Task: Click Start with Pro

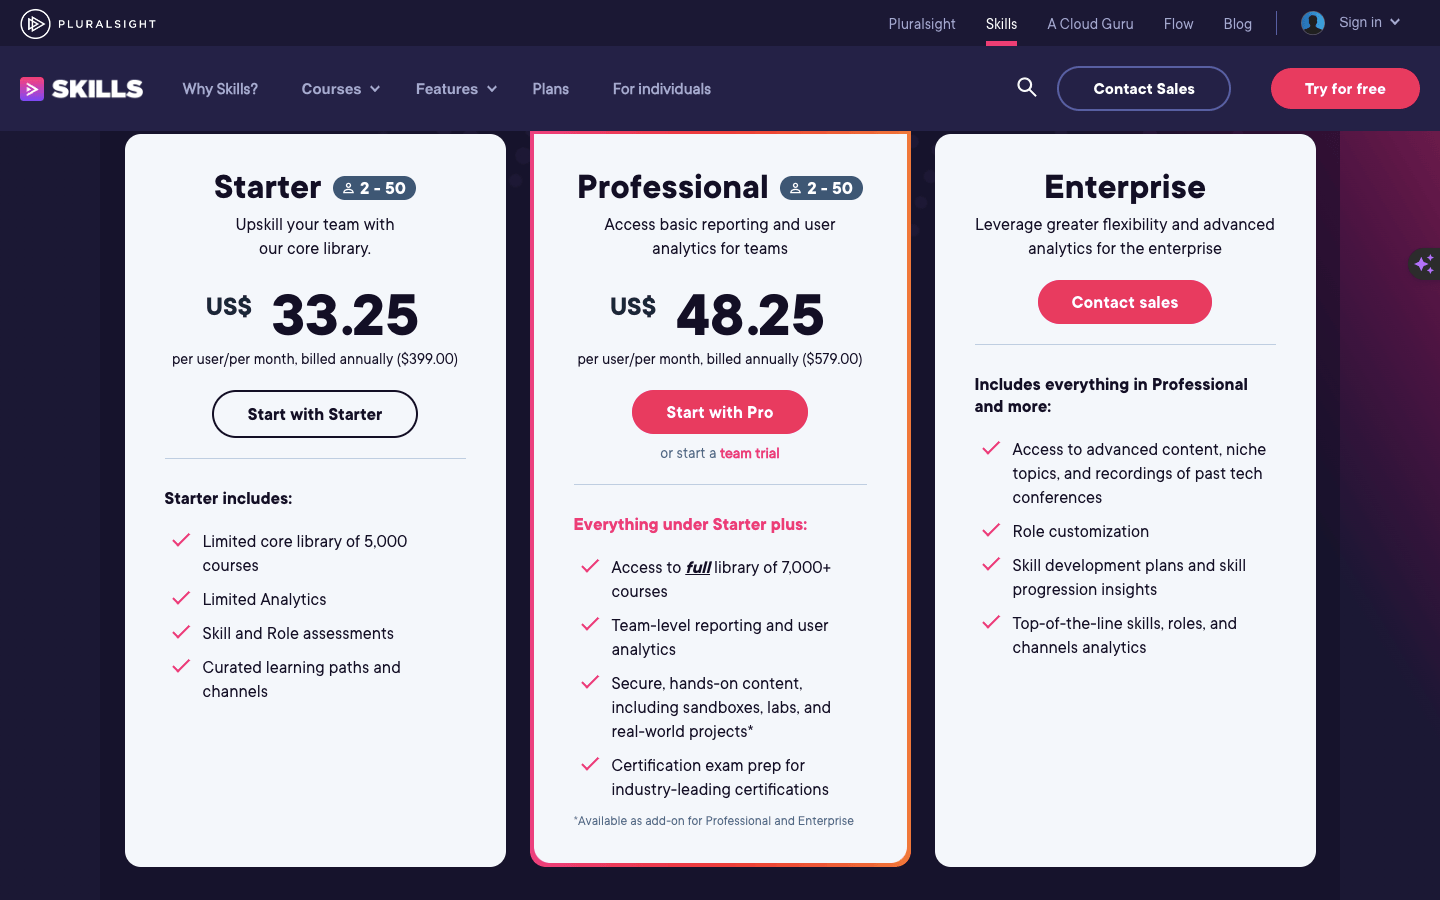Action: (x=719, y=411)
